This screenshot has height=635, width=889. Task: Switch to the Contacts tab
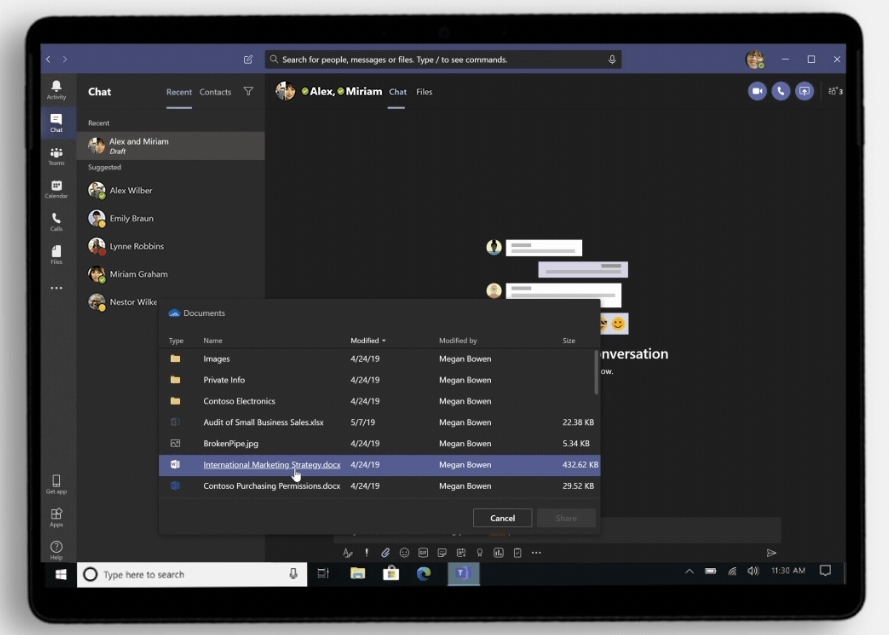pos(215,92)
